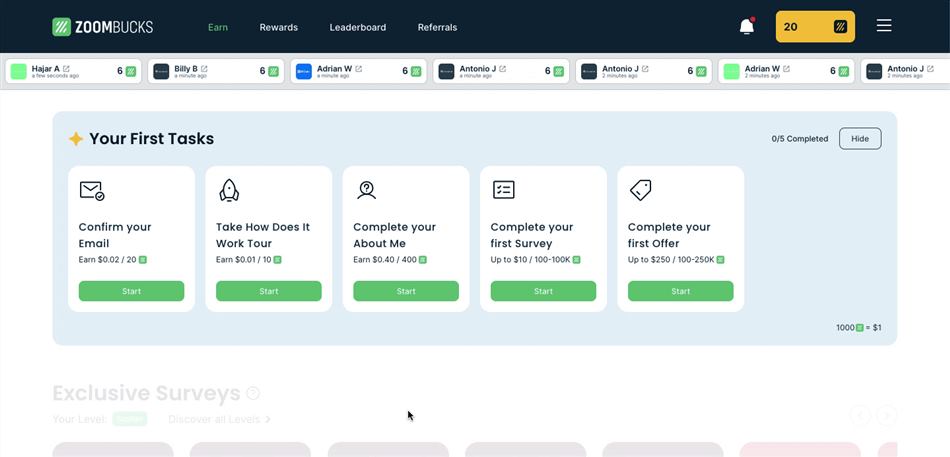Click the checklist icon on first Survey card
This screenshot has width=950, height=457.
tap(503, 190)
